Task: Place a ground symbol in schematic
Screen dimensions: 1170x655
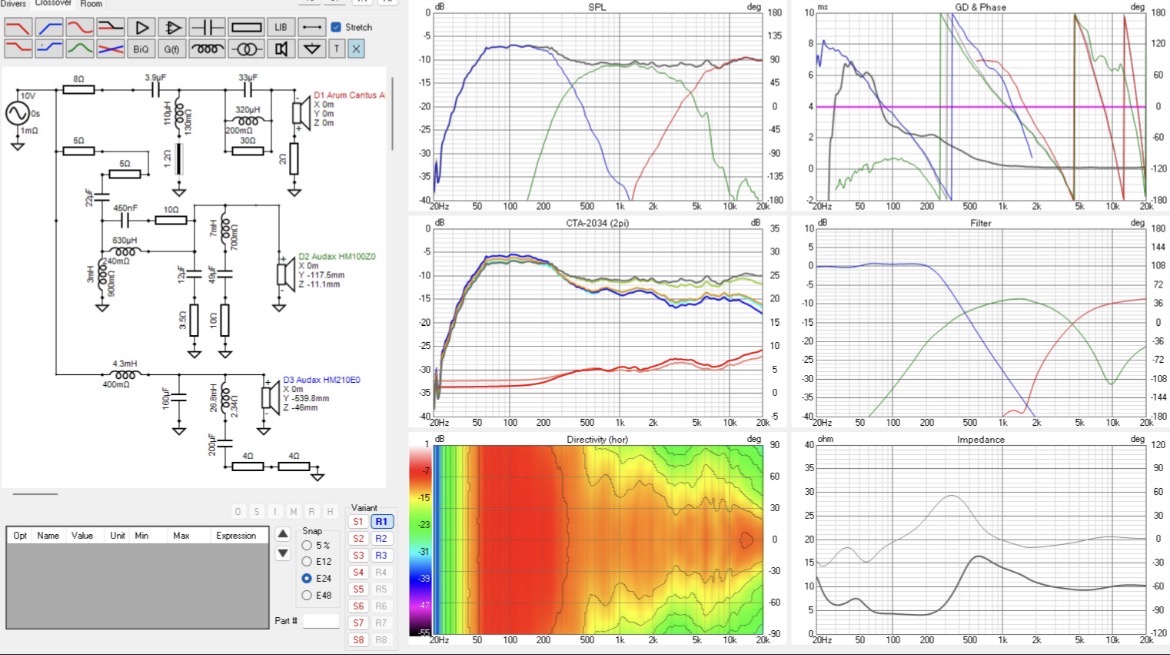Action: [312, 49]
